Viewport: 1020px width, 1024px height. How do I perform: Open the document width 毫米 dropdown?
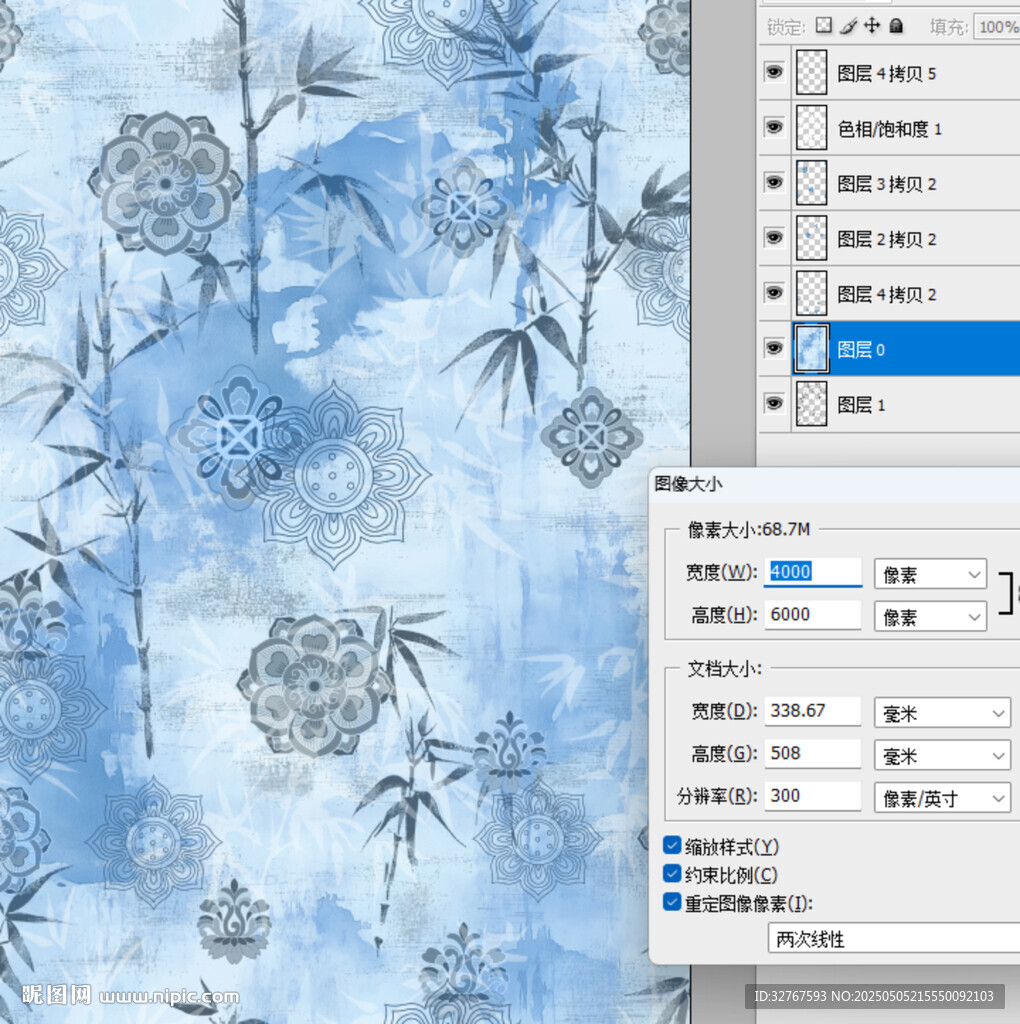click(x=942, y=712)
